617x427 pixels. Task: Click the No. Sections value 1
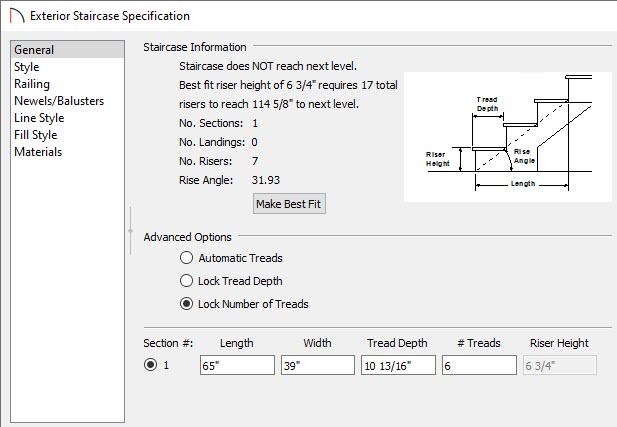[x=255, y=123]
